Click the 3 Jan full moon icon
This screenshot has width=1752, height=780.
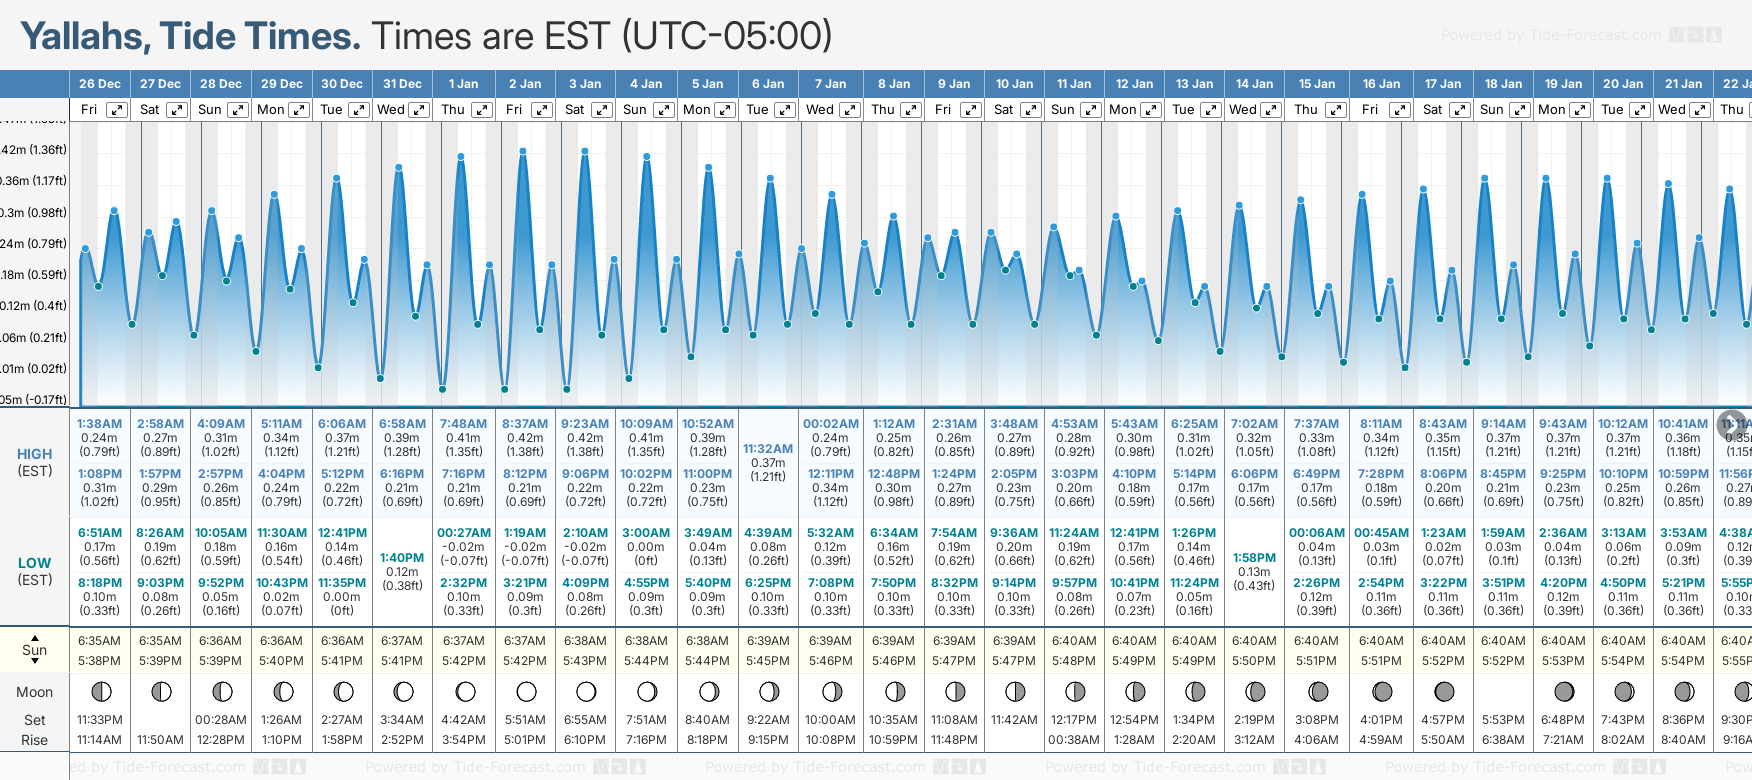pos(586,691)
